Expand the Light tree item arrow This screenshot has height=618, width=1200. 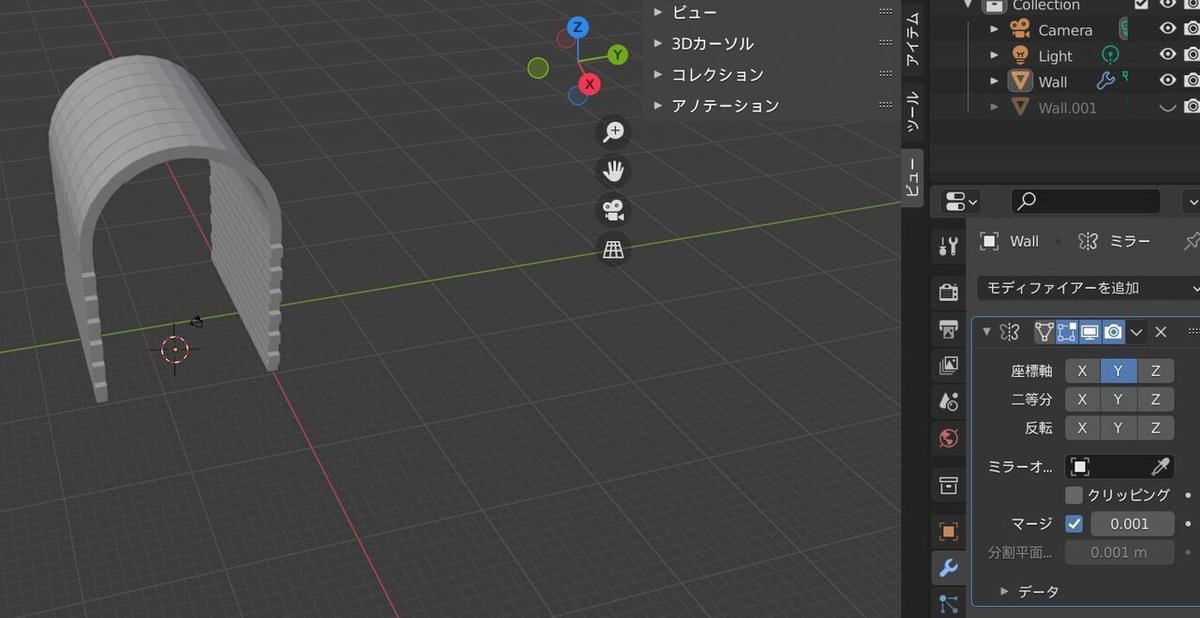click(x=994, y=55)
